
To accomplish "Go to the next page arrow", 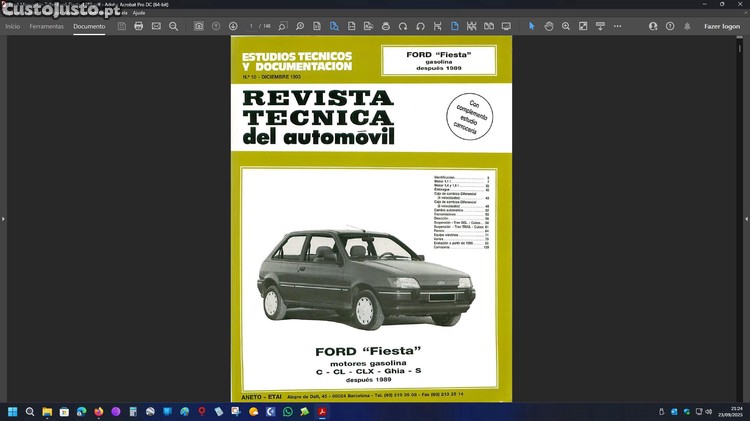I will (x=233, y=26).
